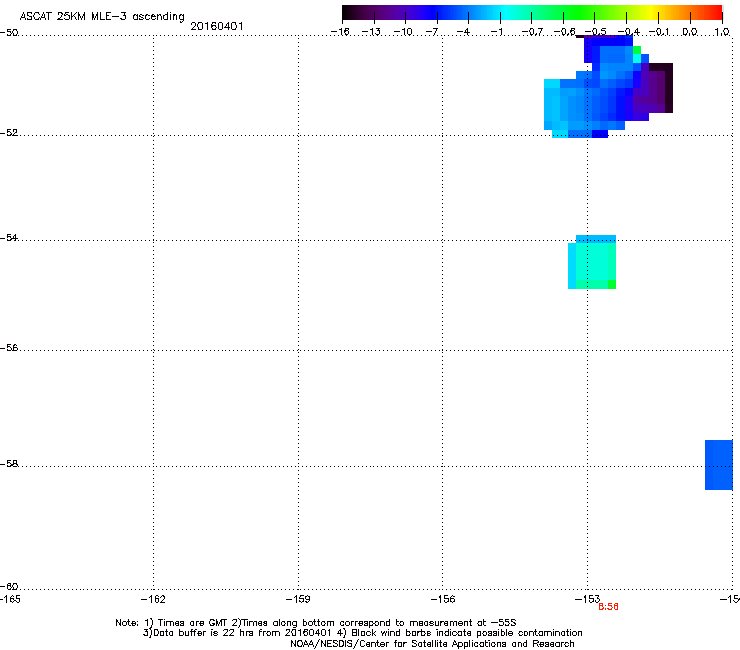This screenshot has height=650, width=740.
Task: Click the red 8:58 time label
Action: tap(608, 607)
